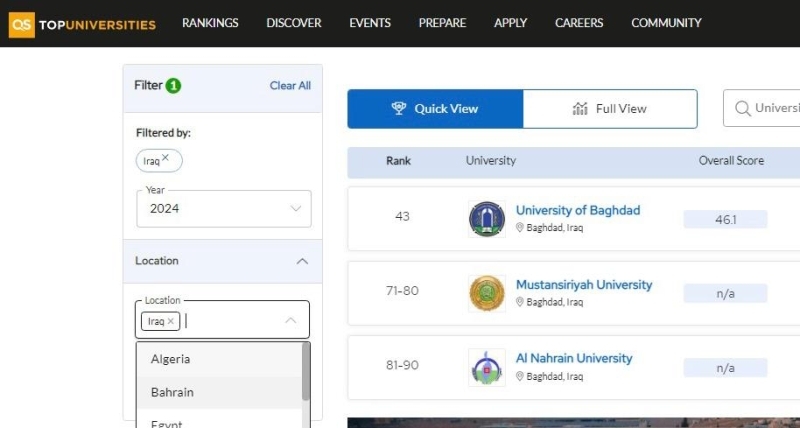Close the Location dropdown list arrow
The height and width of the screenshot is (428, 800).
tap(290, 320)
